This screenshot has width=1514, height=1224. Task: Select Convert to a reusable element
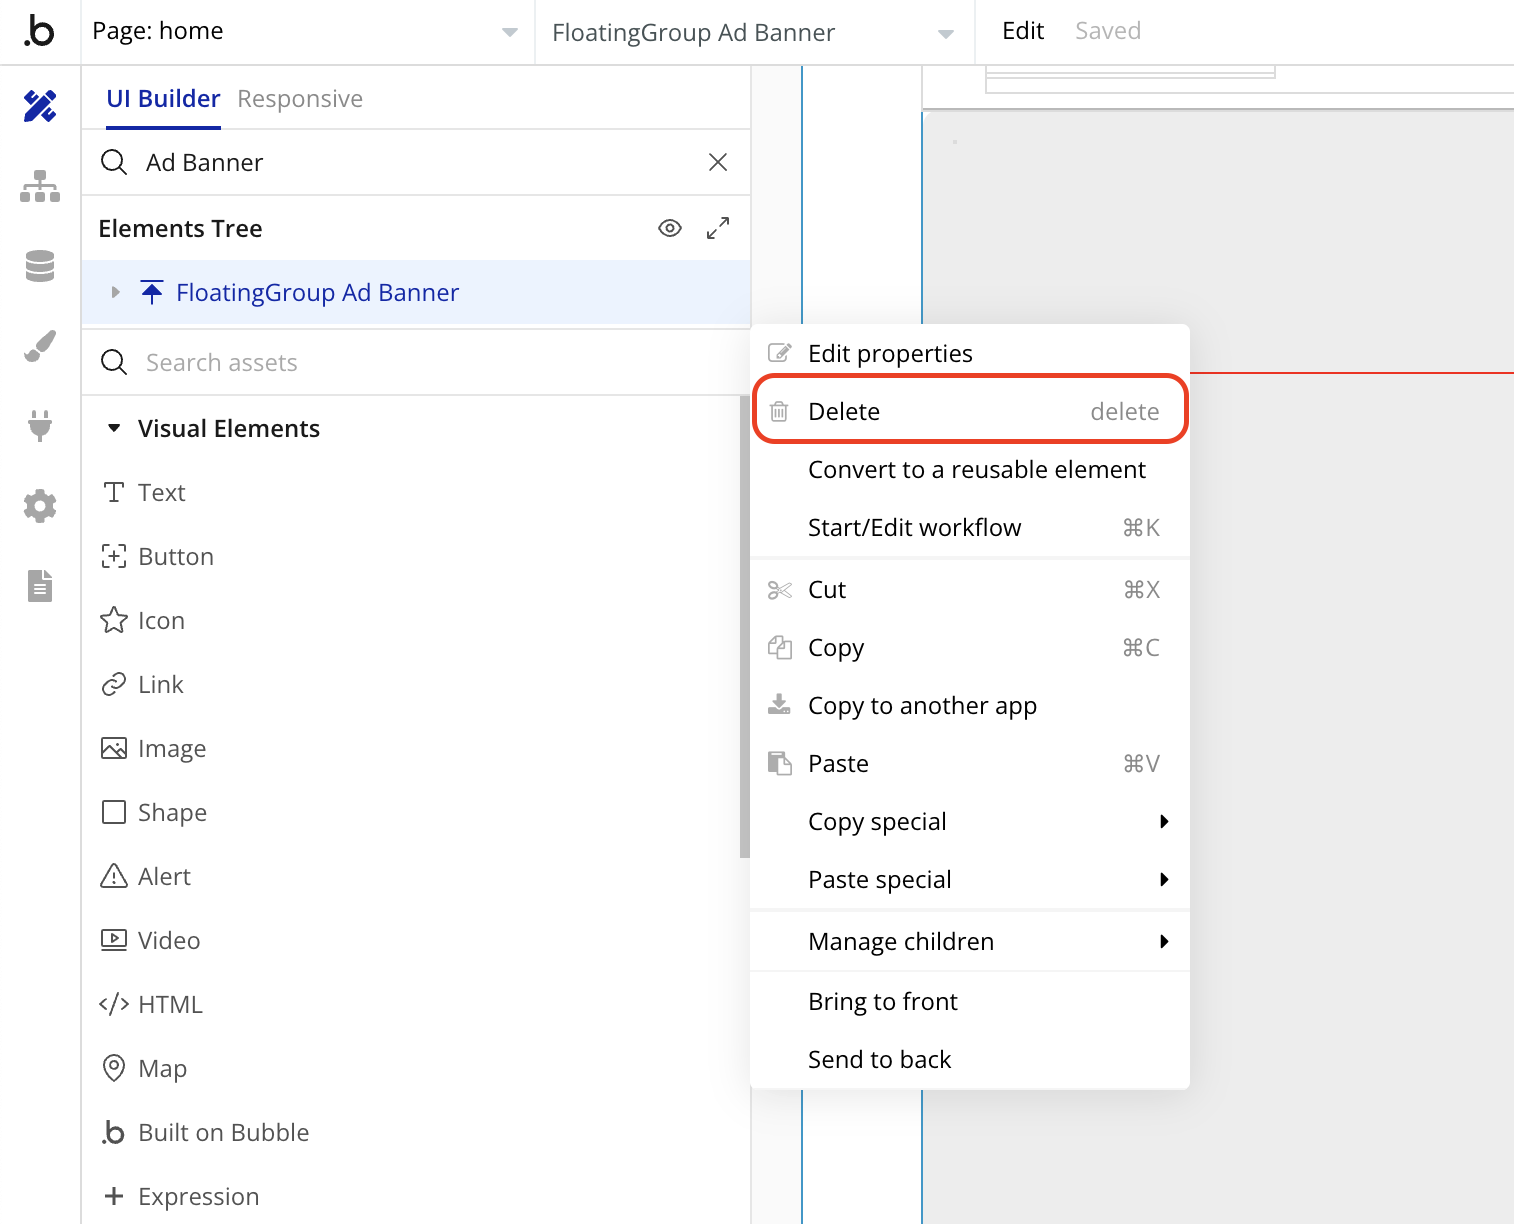pos(976,469)
